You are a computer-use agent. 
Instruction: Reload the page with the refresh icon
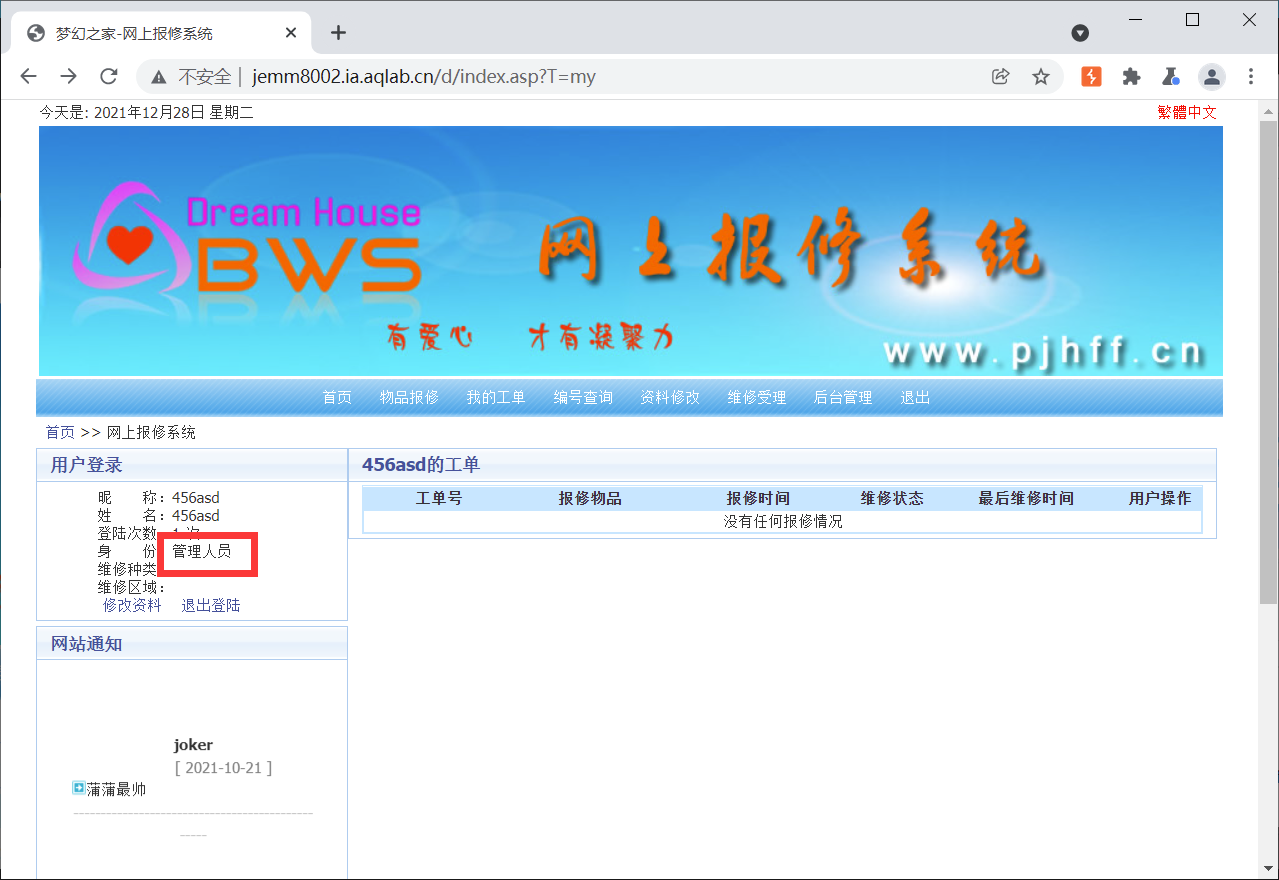point(108,76)
